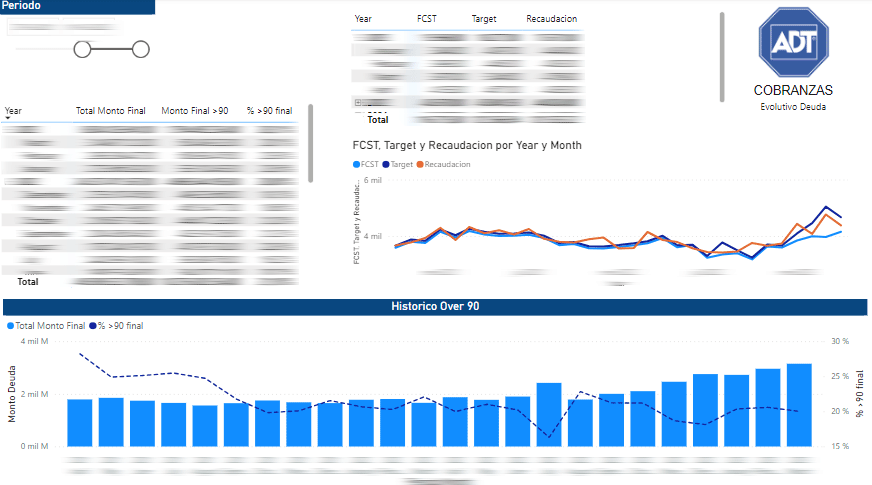Click the 'FCST, Target y Recaudacion por Year y Month' title
Image resolution: width=872 pixels, height=485 pixels.
[467, 145]
